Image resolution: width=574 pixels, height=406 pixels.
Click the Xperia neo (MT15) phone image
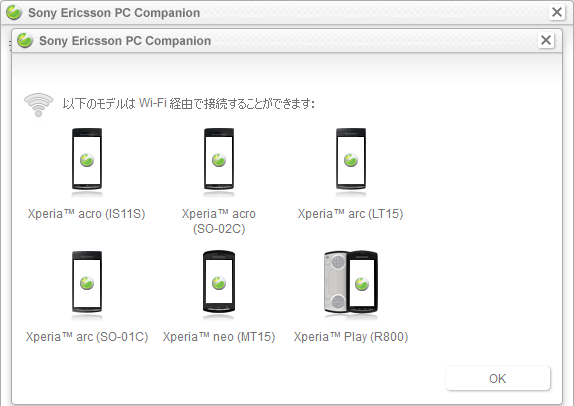coord(219,282)
